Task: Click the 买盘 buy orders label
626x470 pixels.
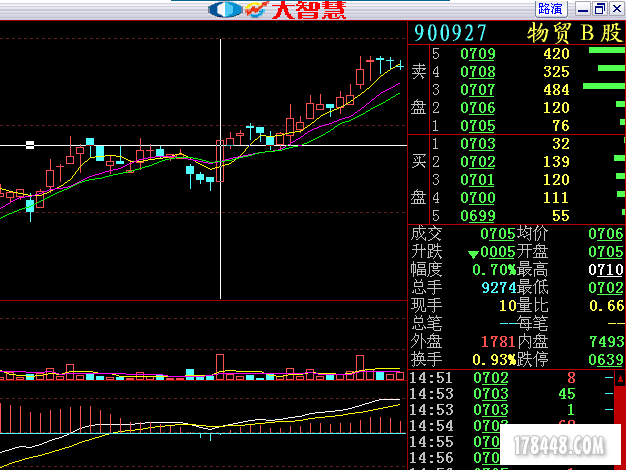Action: (x=418, y=180)
